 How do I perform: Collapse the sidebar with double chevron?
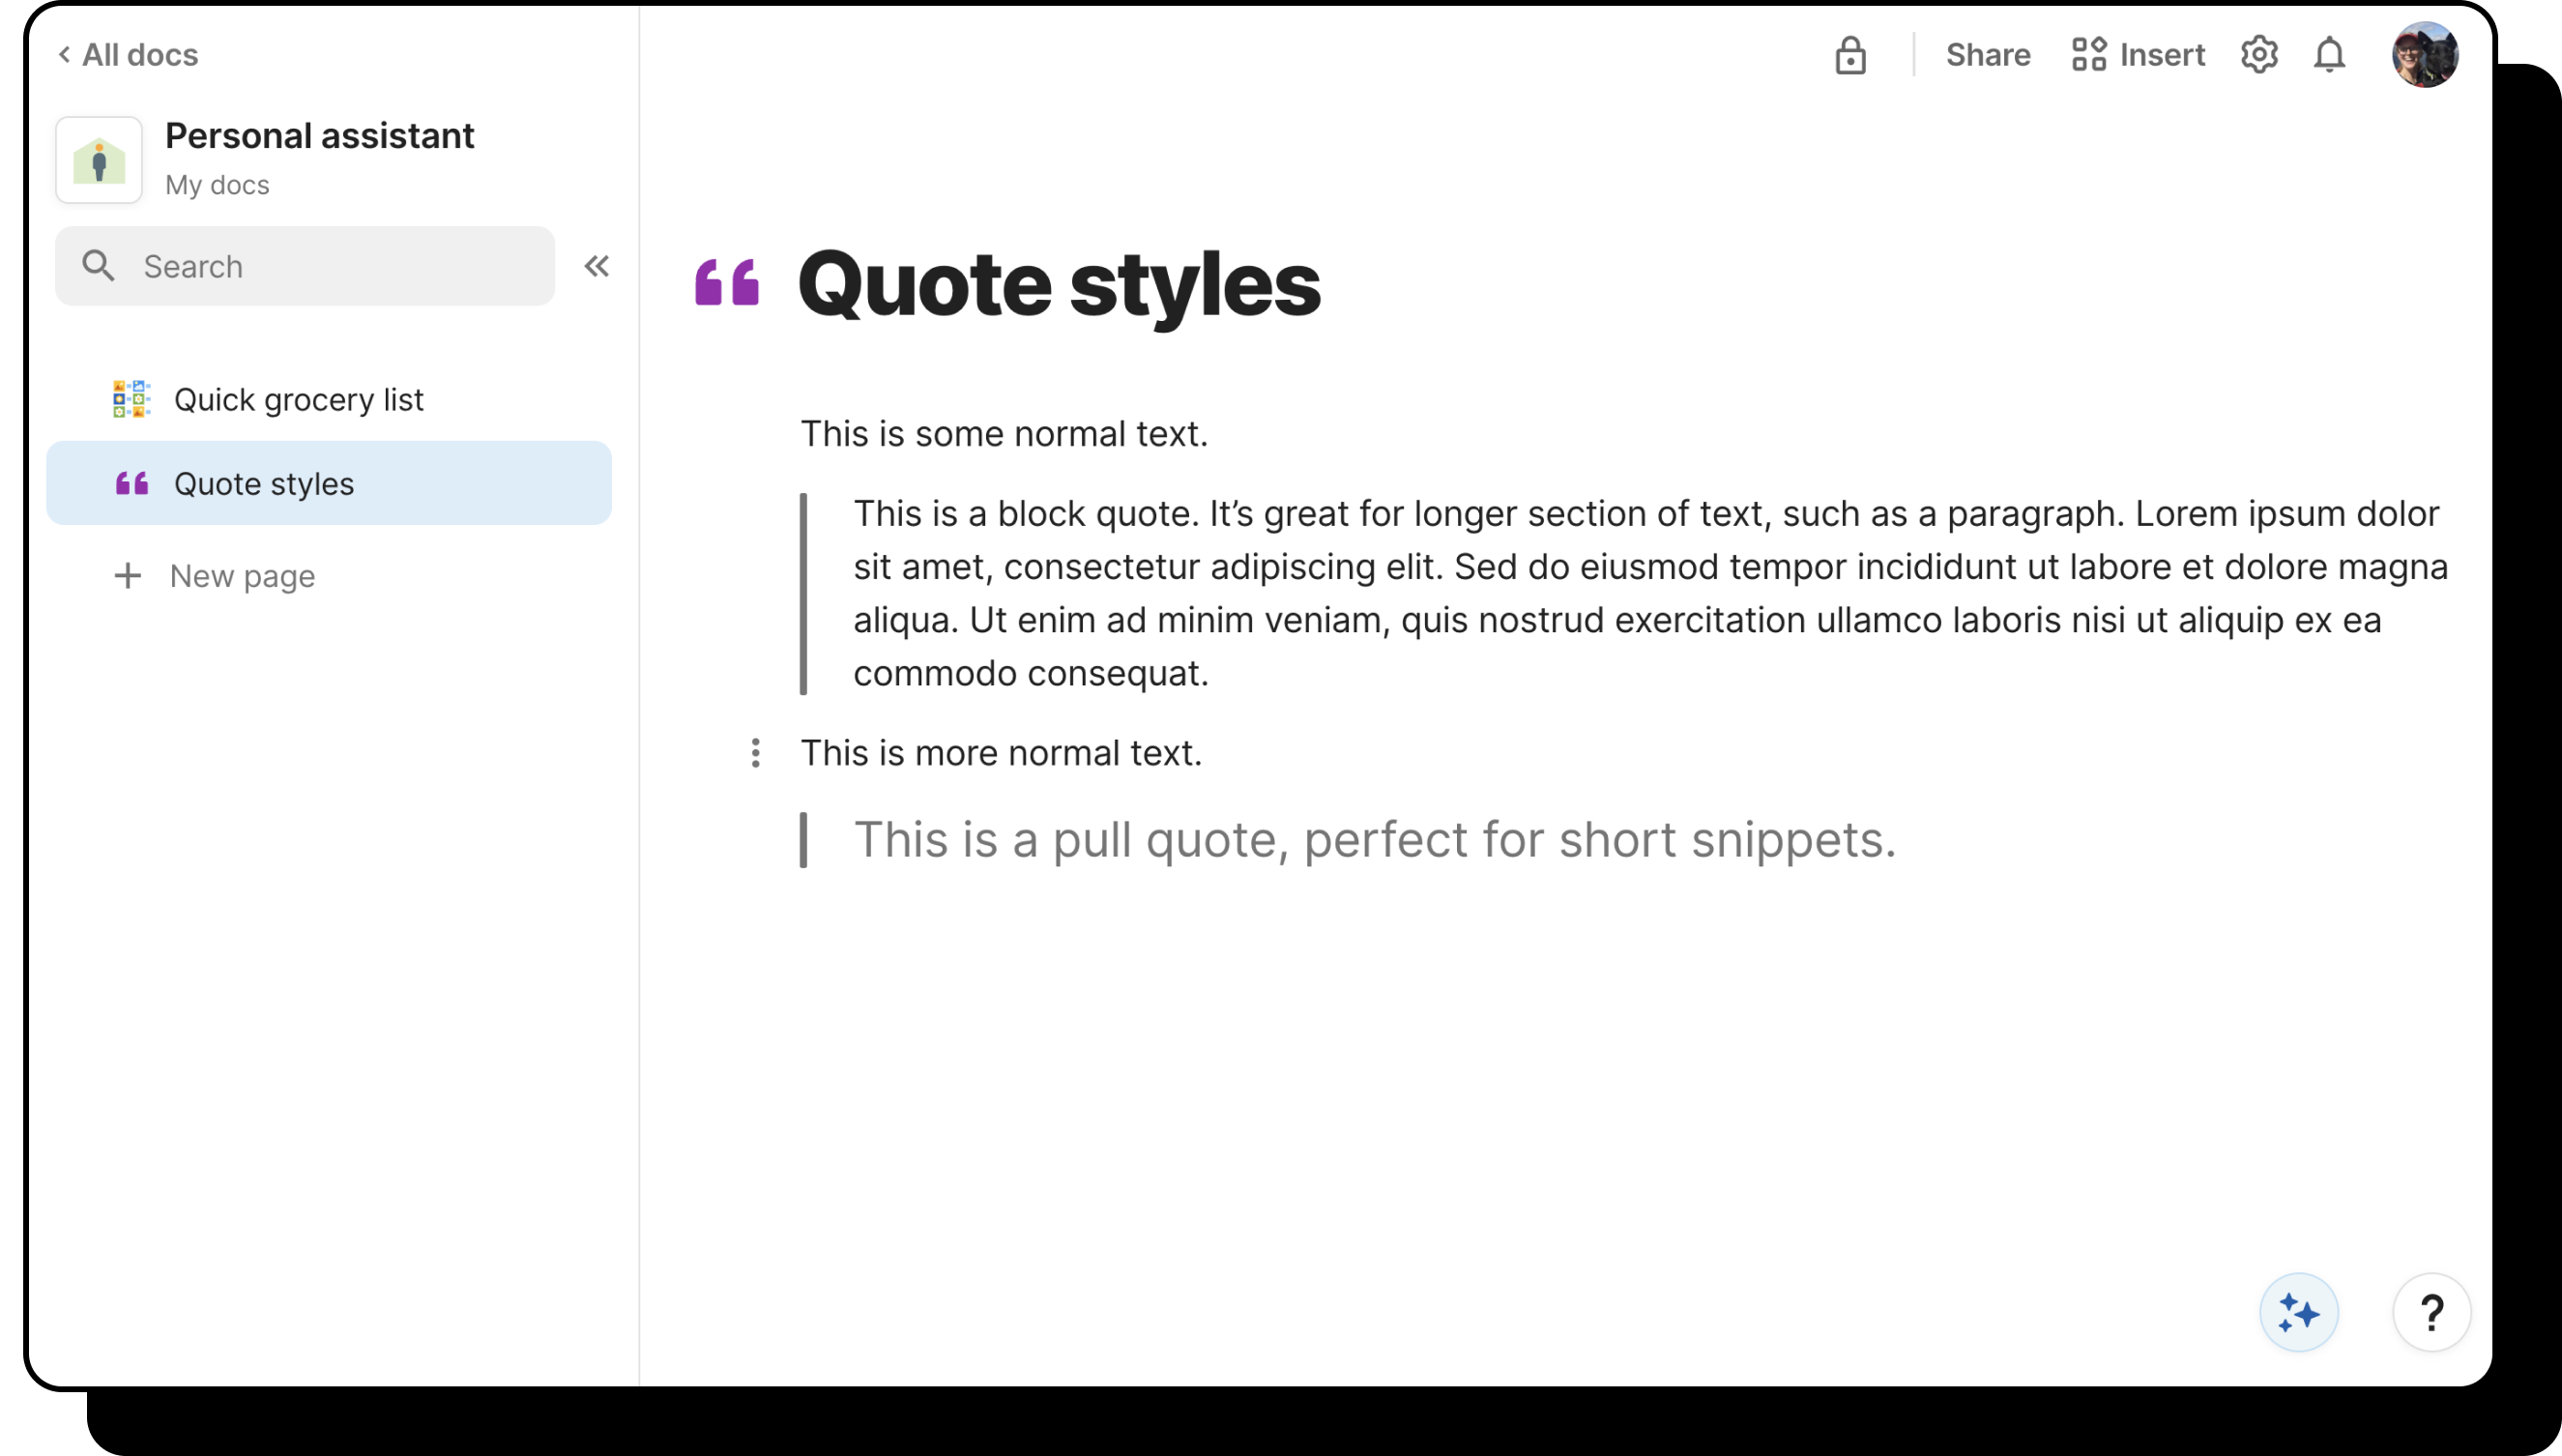pos(597,266)
